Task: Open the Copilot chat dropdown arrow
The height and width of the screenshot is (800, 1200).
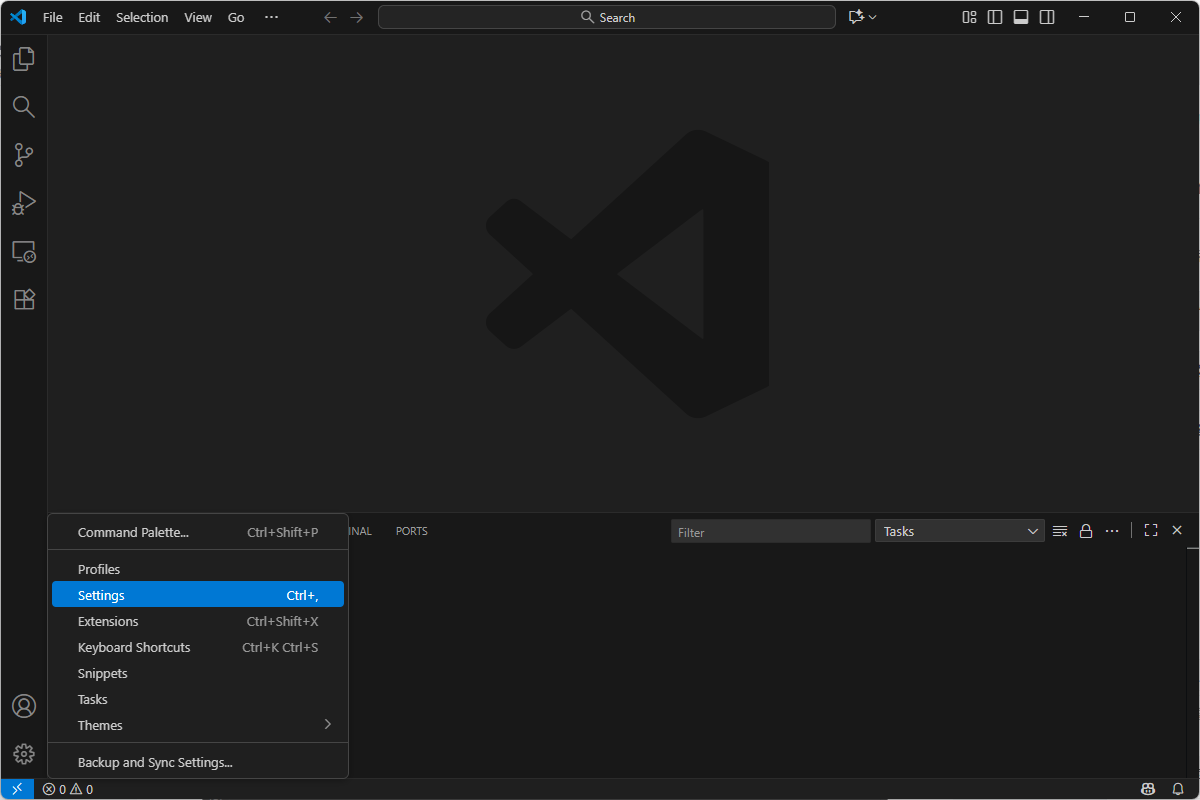Action: (x=873, y=17)
